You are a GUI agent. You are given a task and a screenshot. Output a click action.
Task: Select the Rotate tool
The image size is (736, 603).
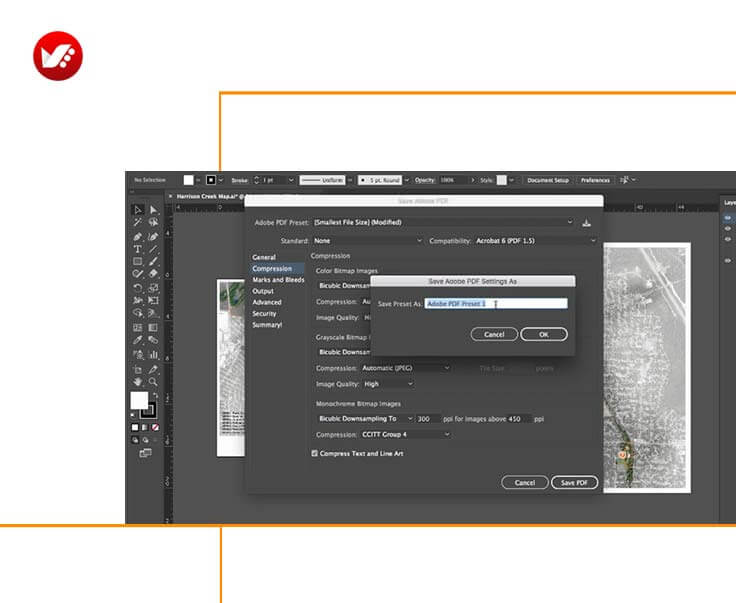click(x=138, y=288)
